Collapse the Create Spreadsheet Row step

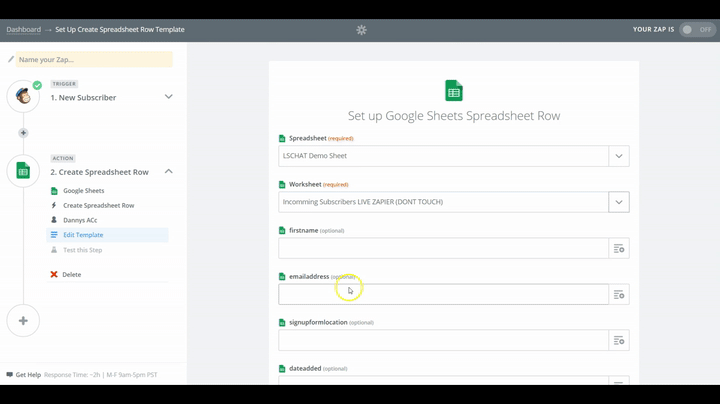point(168,171)
